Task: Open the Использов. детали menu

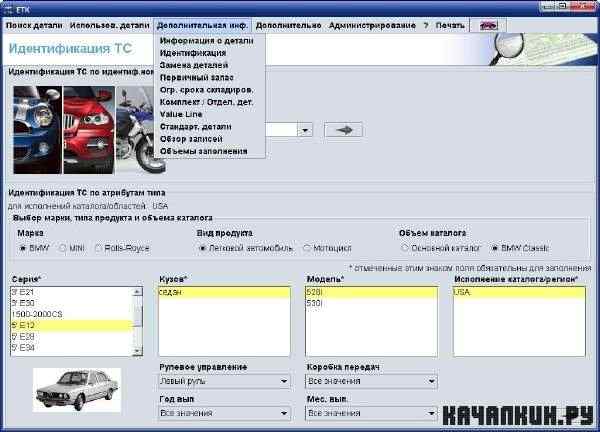Action: tap(109, 25)
